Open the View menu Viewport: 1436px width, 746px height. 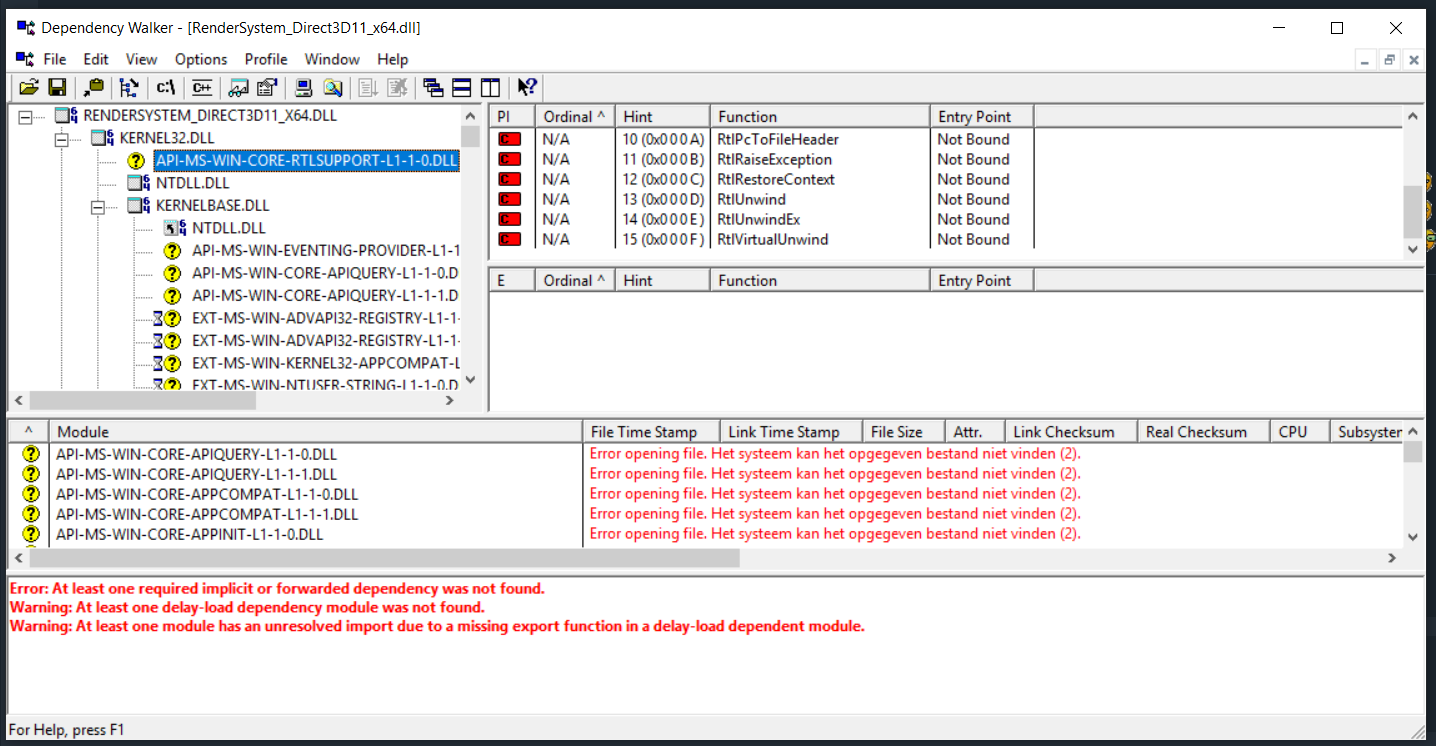point(142,59)
